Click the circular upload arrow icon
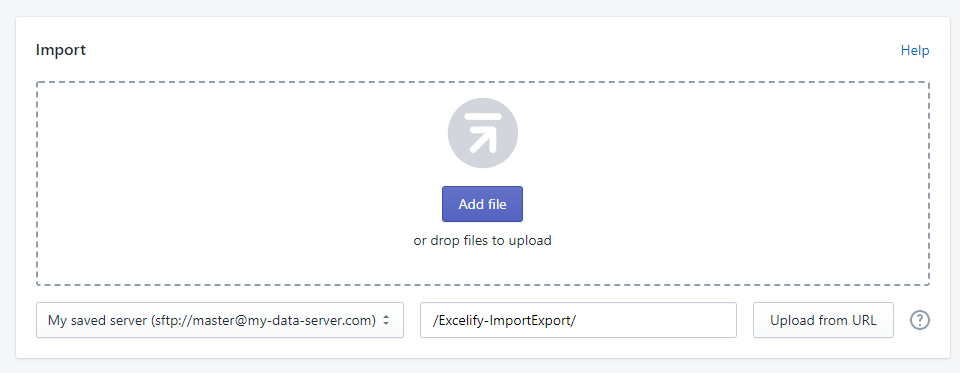This screenshot has height=373, width=960. pyautogui.click(x=482, y=134)
